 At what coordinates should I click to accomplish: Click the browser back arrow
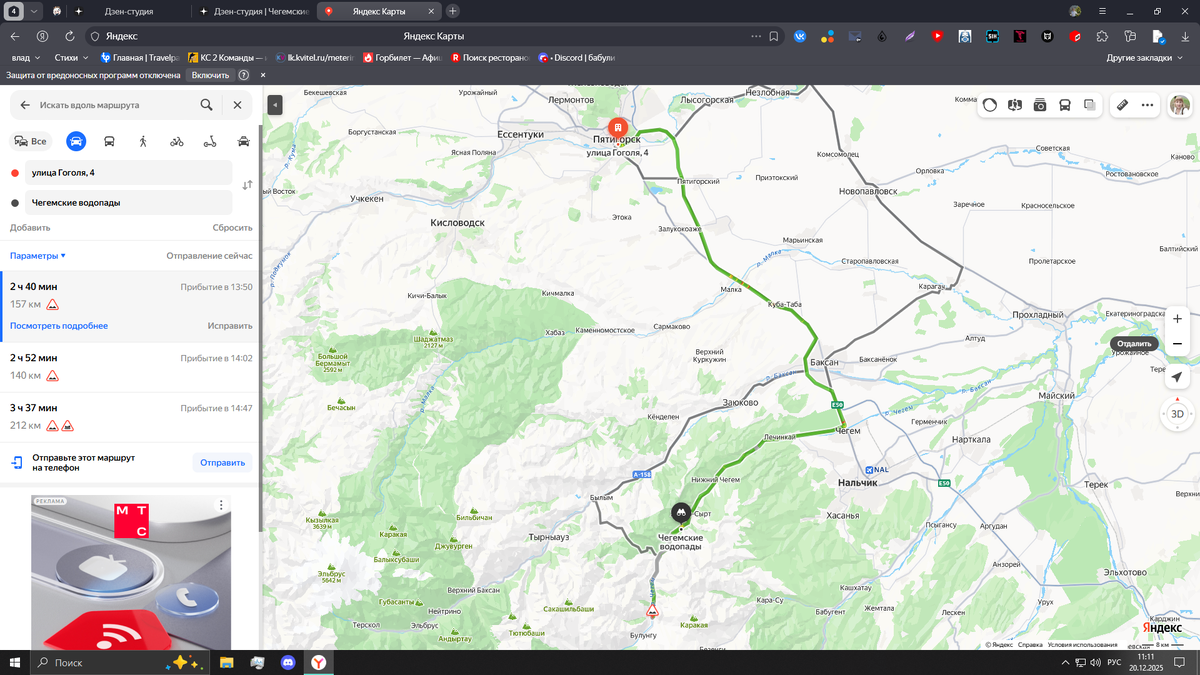click(x=15, y=36)
